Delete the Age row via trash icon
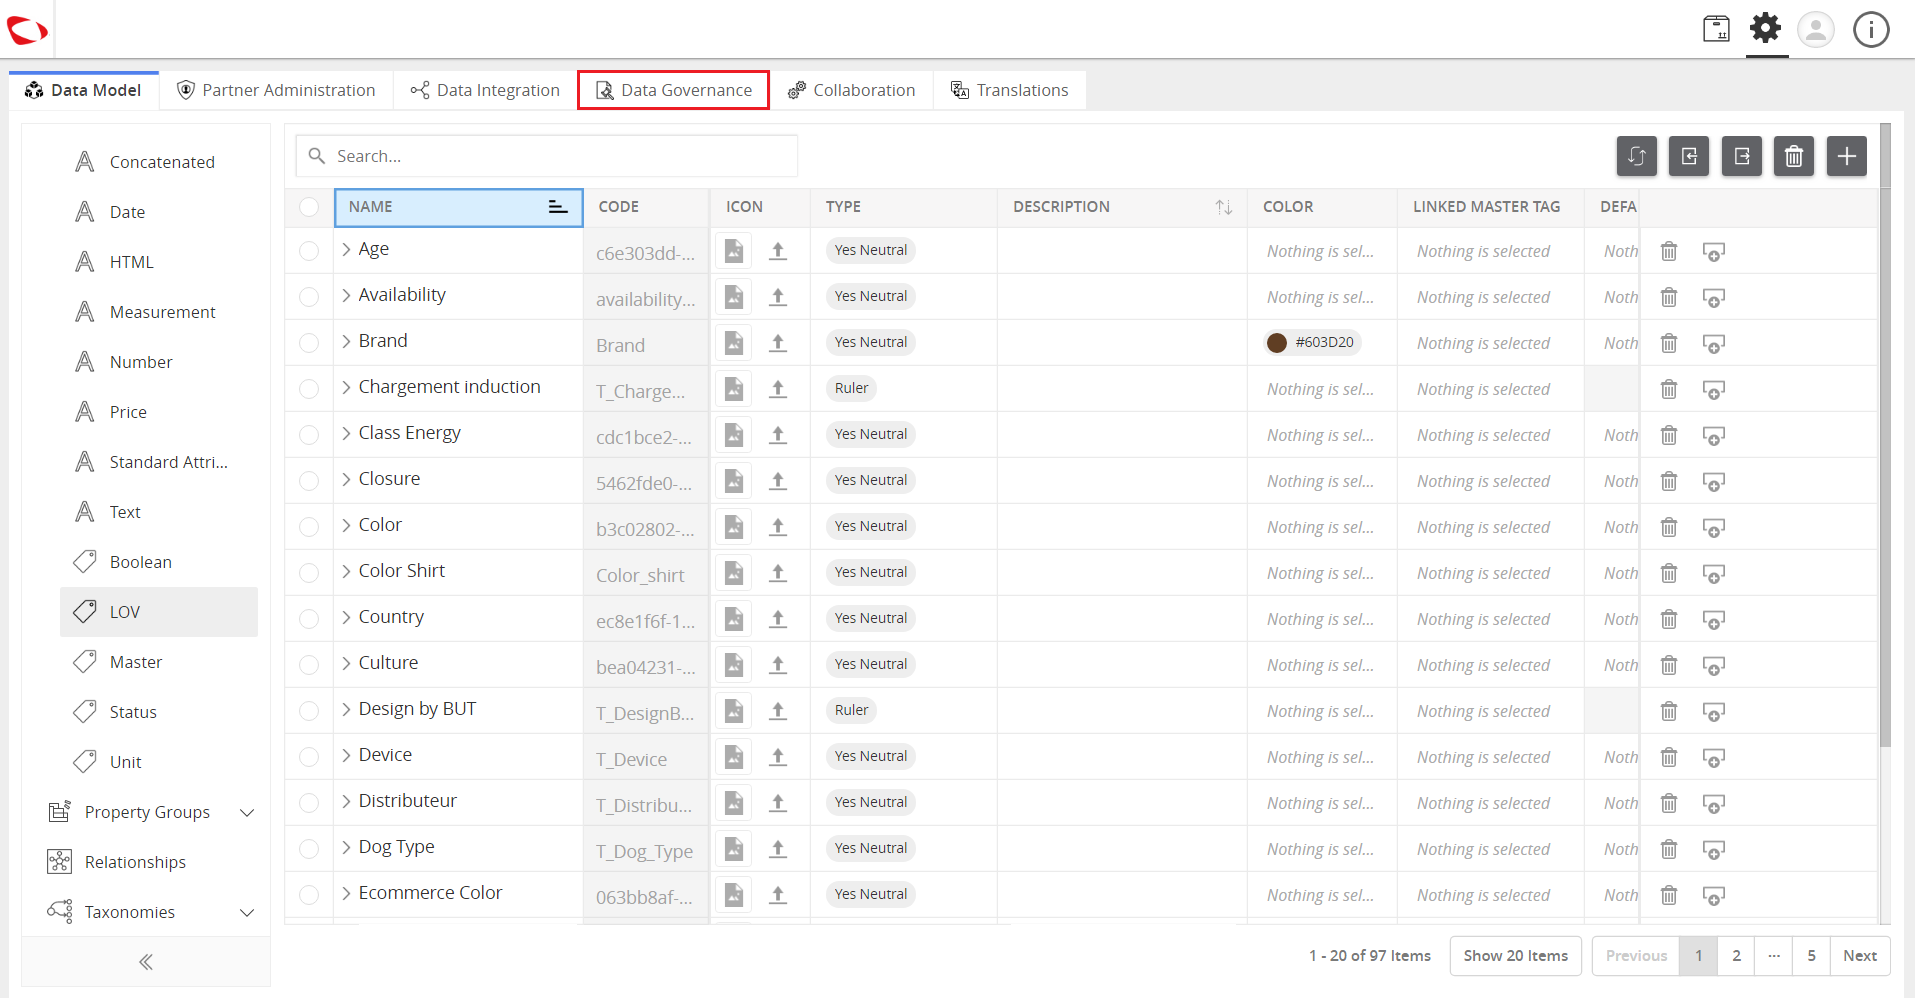1915x998 pixels. pos(1669,251)
